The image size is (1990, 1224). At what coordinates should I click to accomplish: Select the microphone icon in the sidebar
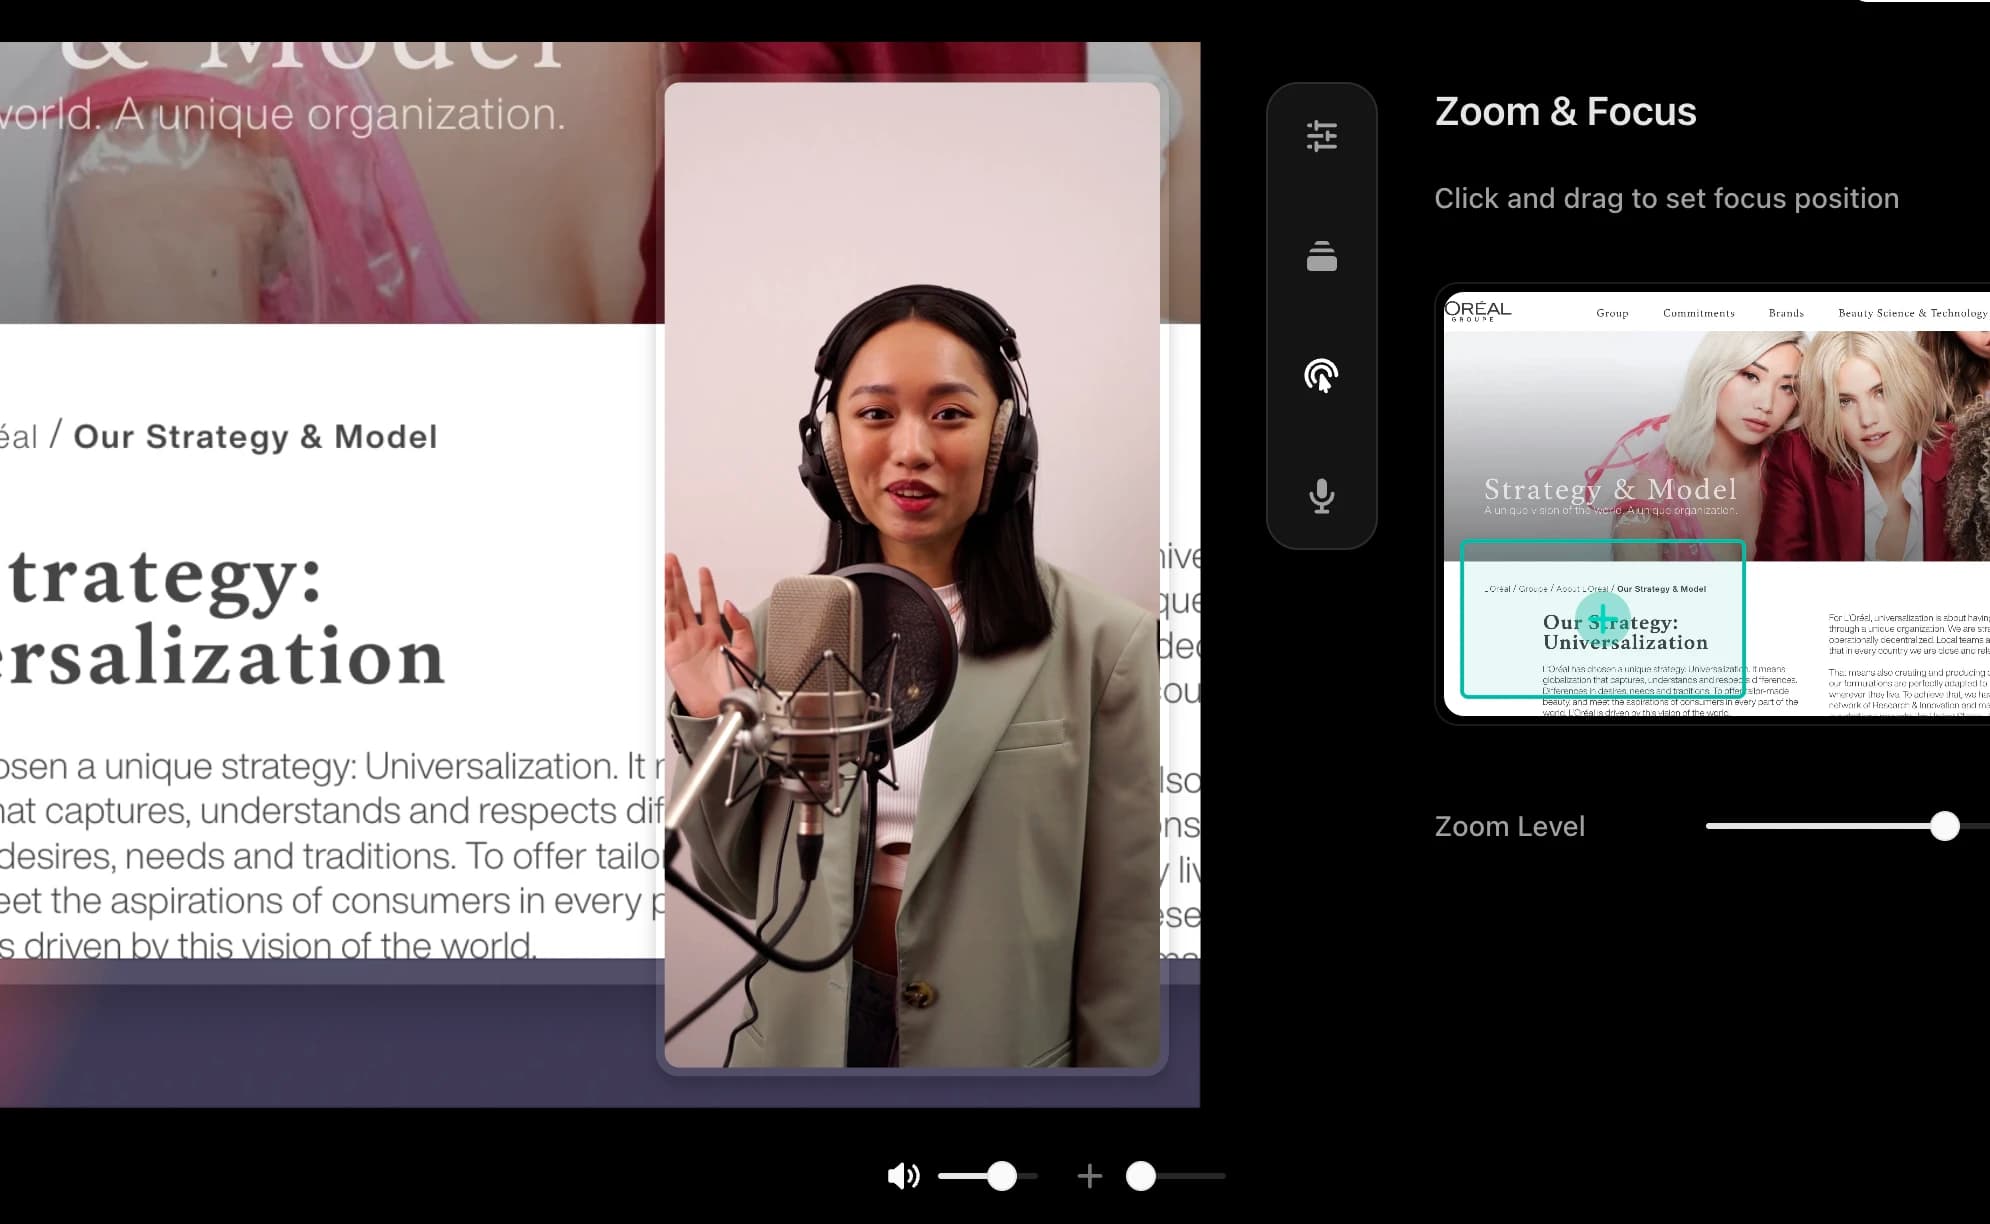click(1322, 497)
